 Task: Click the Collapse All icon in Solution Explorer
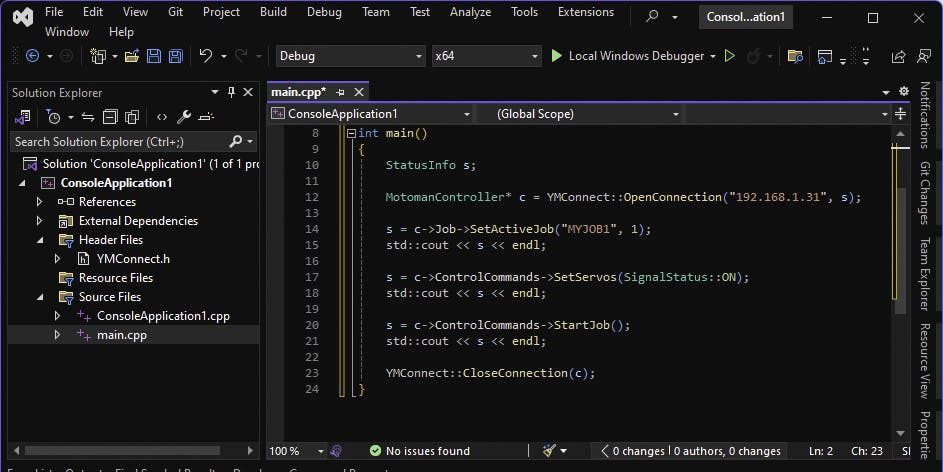click(x=110, y=117)
